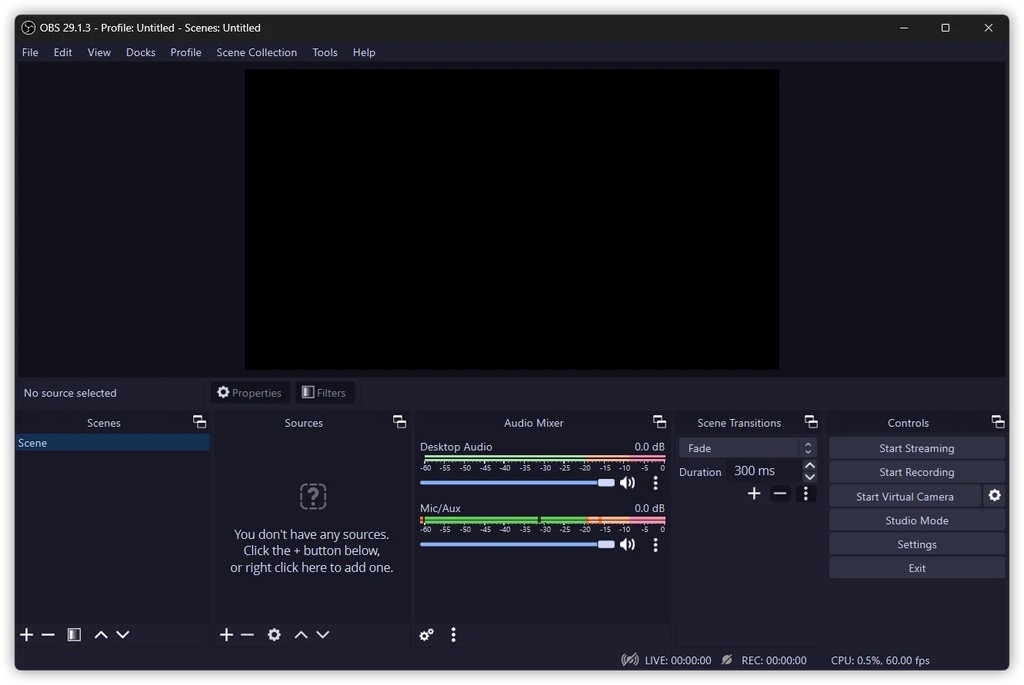Mute the Desktop Audio speaker icon
Viewport: 1024px width, 685px height.
pos(628,482)
